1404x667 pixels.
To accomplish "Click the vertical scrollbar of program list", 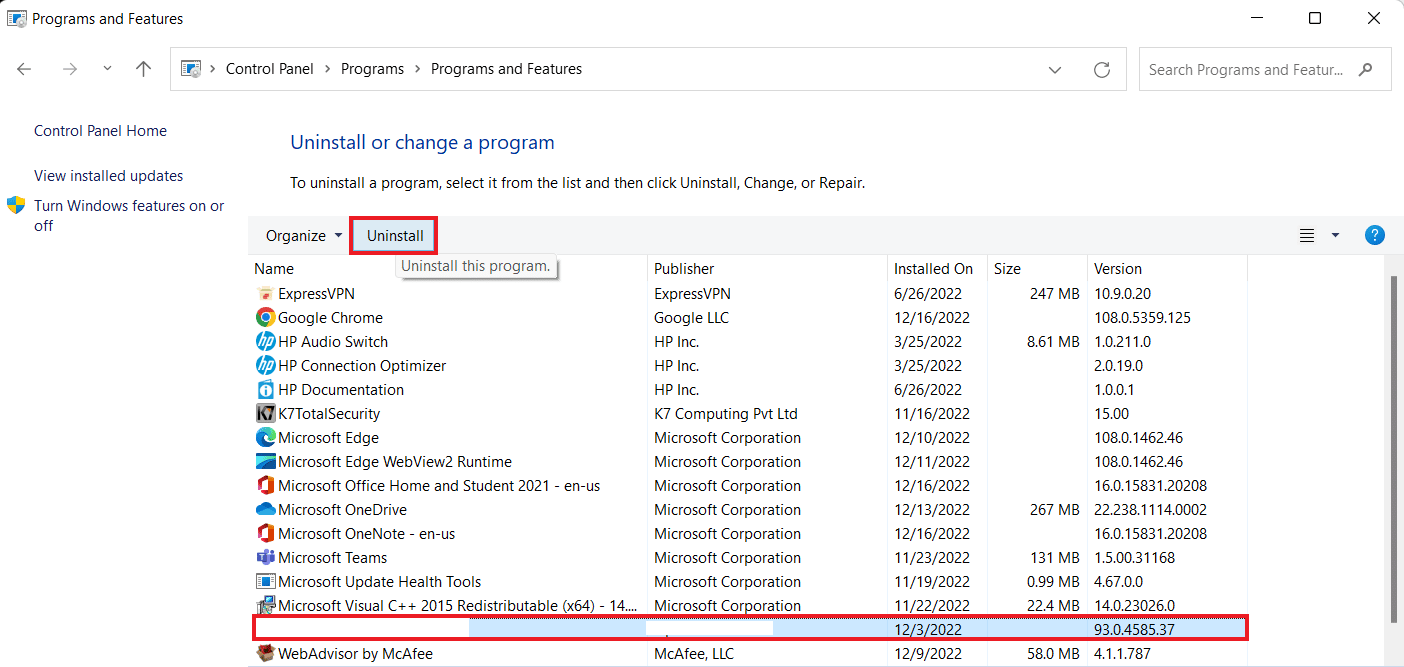I will (1394, 450).
